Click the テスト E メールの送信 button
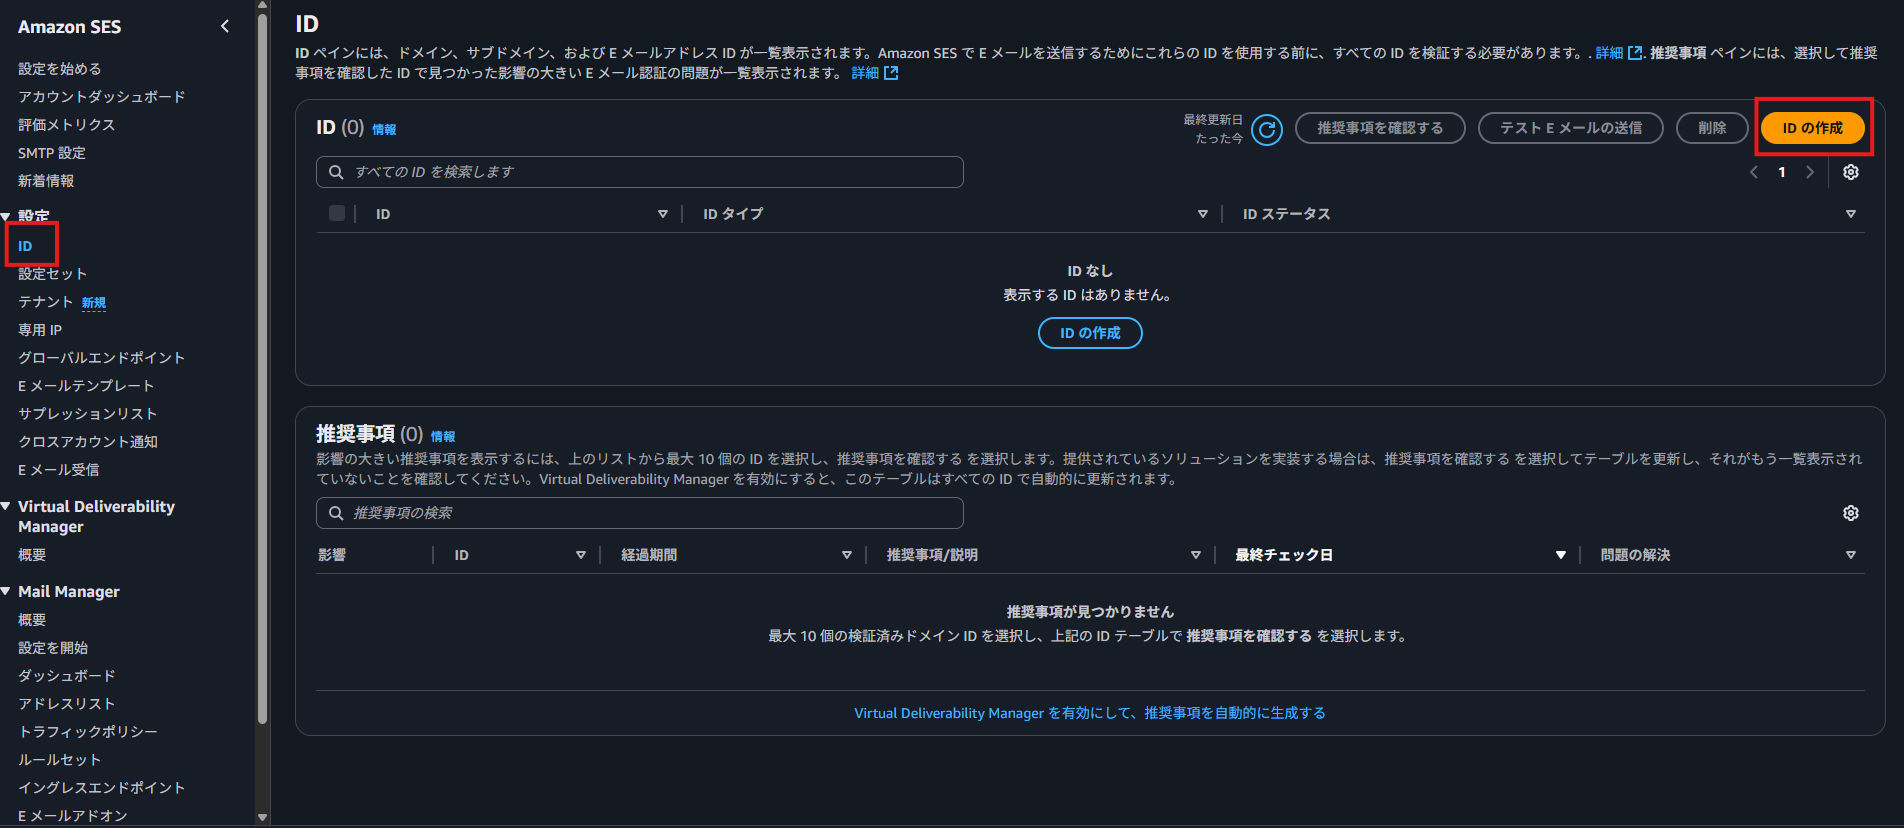This screenshot has width=1904, height=828. pyautogui.click(x=1570, y=128)
